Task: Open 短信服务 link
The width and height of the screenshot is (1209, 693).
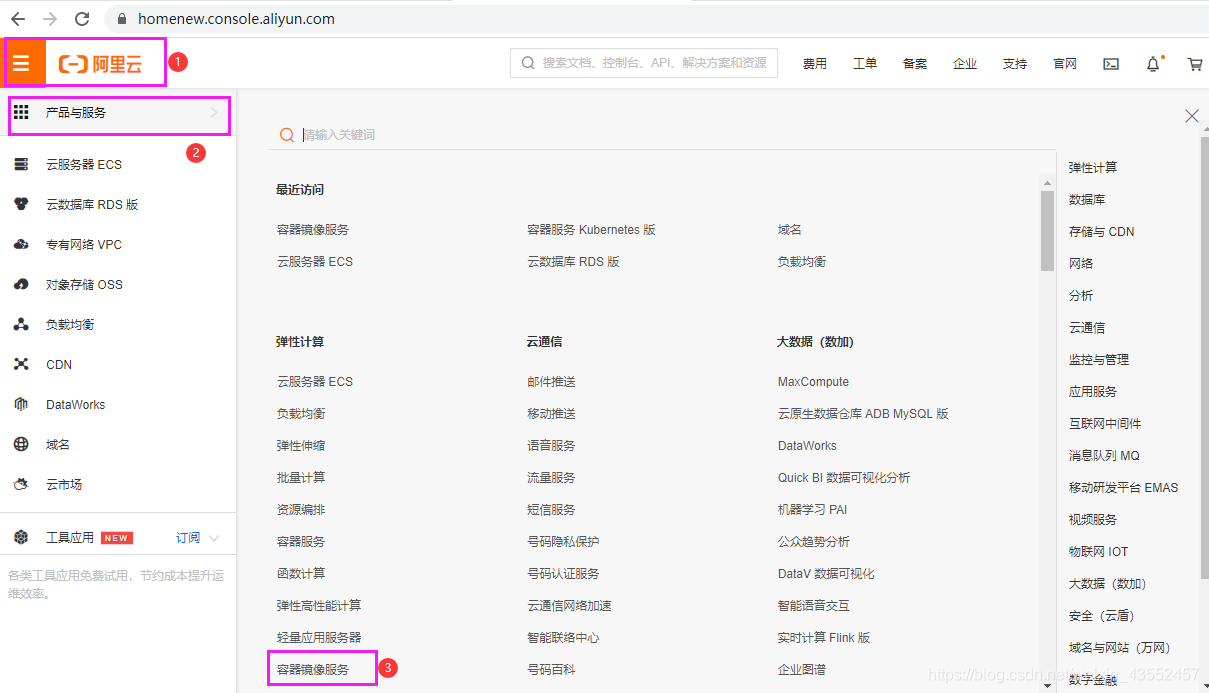Action: [x=551, y=510]
